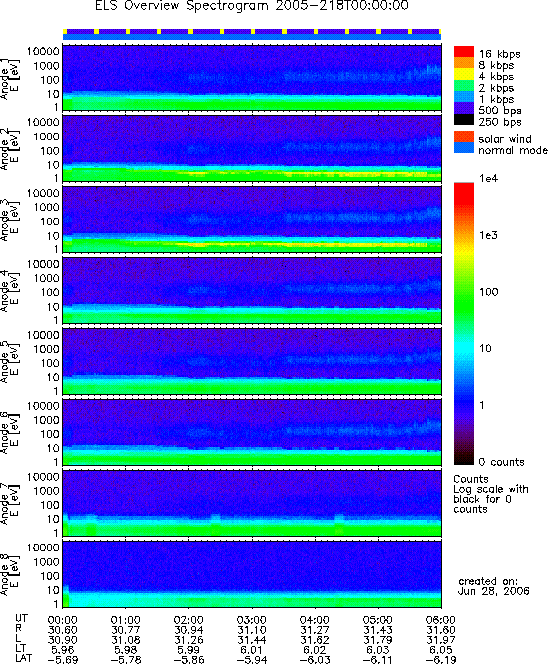
Task: Select the Anode 5 spectrogram panel
Action: coord(252,361)
